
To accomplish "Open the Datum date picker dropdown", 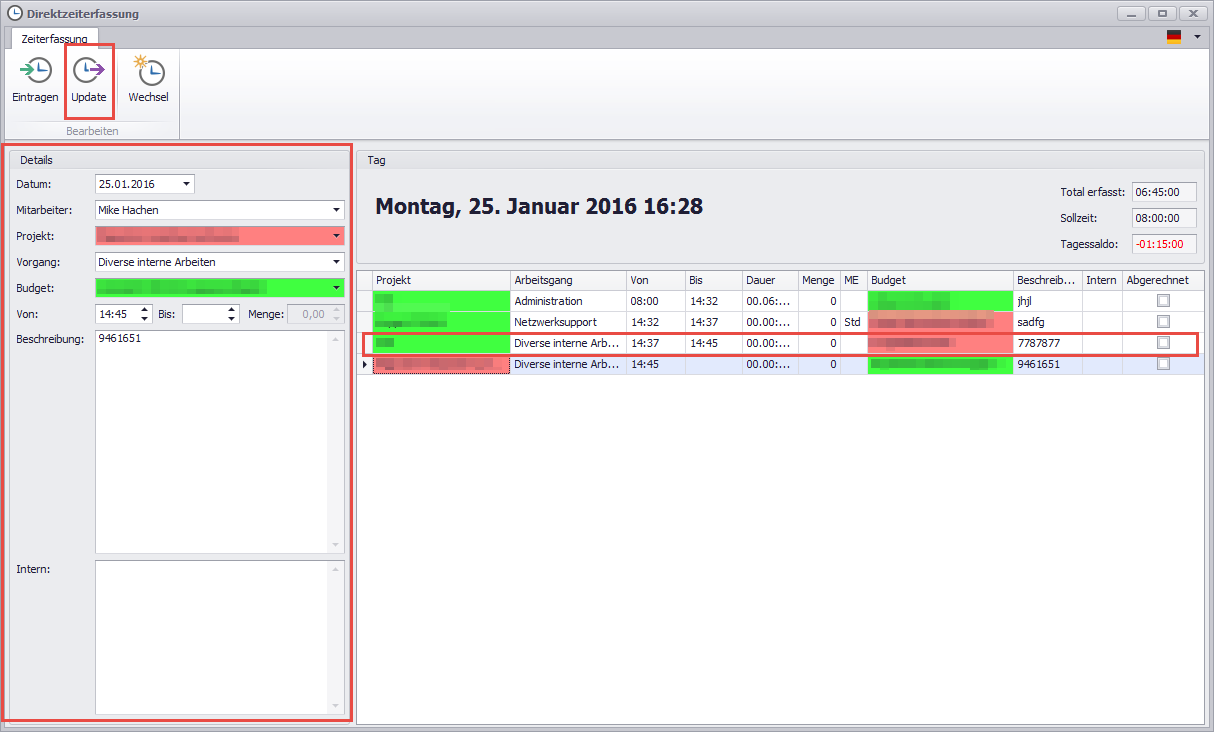I will coord(186,184).
